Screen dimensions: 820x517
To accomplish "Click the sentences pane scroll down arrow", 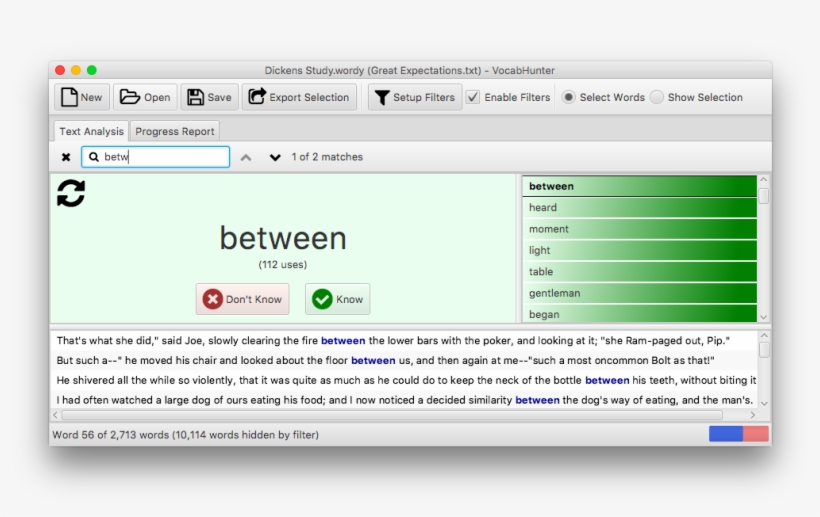I will point(764,403).
